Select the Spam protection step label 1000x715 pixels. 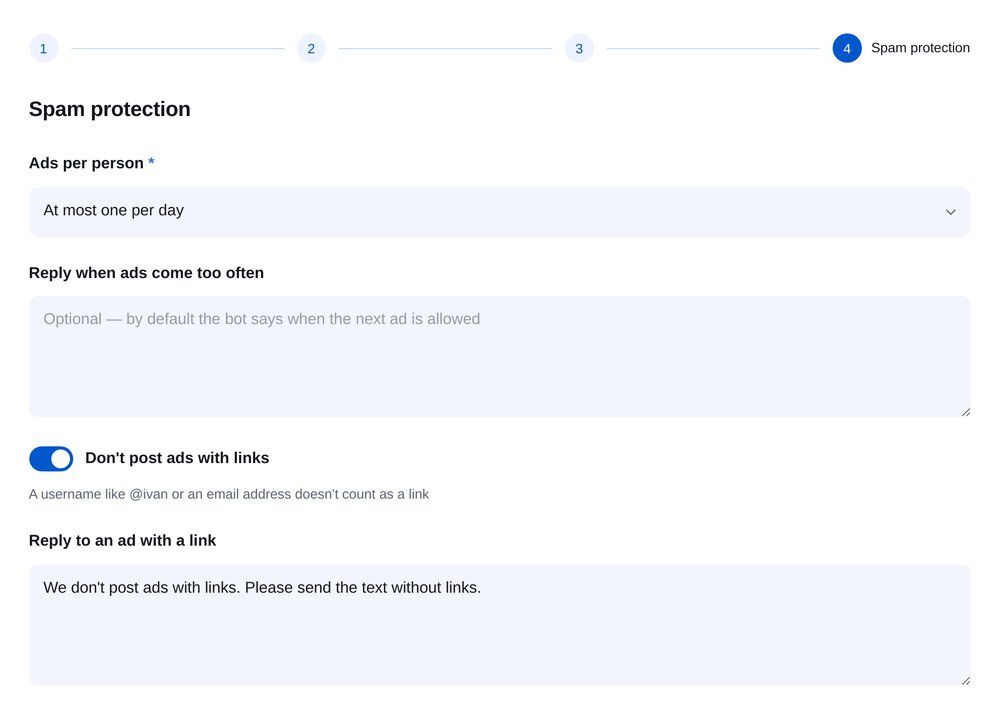click(x=920, y=48)
